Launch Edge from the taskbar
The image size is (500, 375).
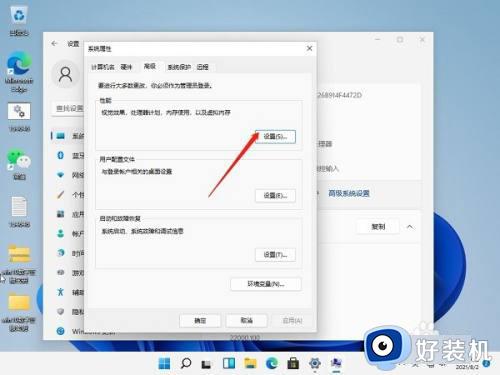pyautogui.click(x=272, y=363)
